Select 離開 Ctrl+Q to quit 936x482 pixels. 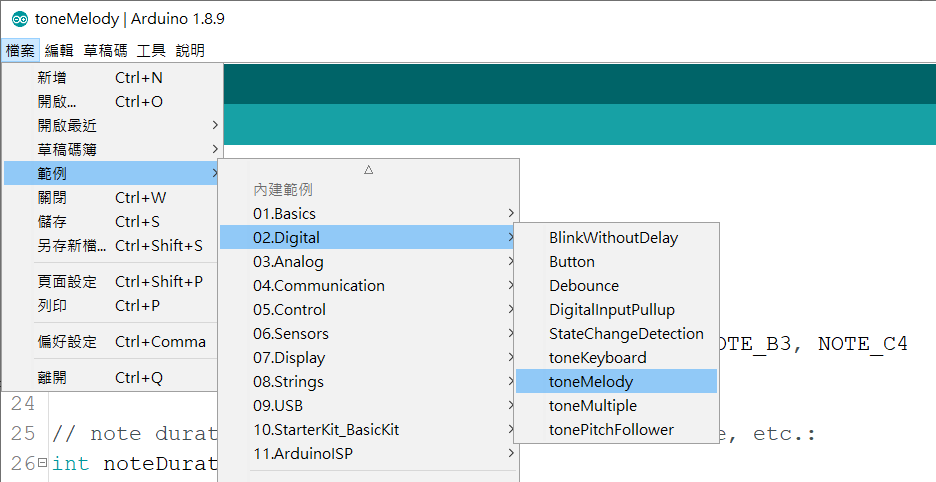coord(112,377)
